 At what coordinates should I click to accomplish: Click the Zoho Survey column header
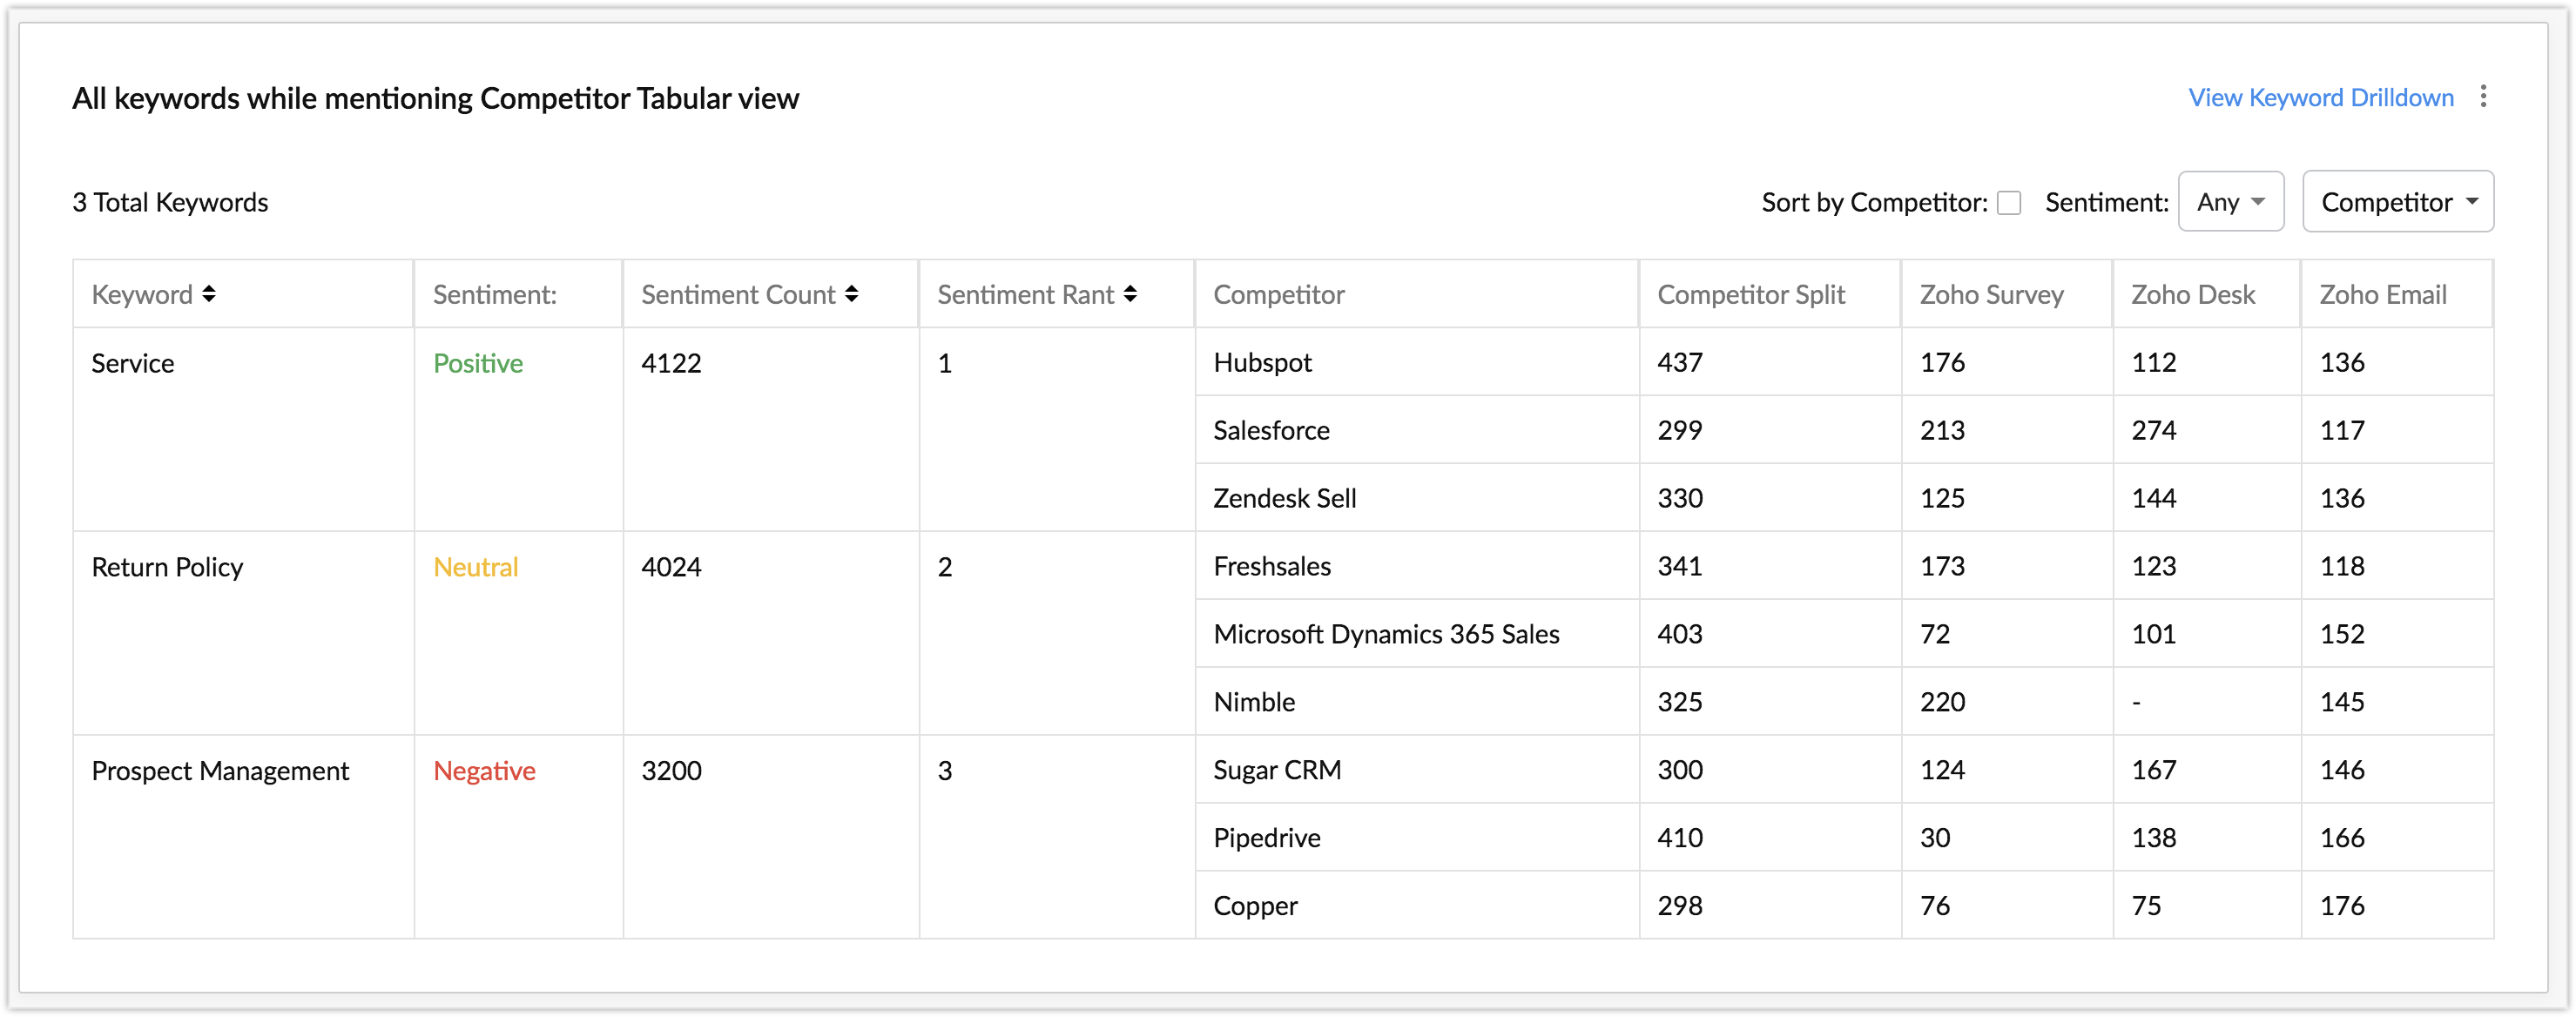tap(1991, 295)
